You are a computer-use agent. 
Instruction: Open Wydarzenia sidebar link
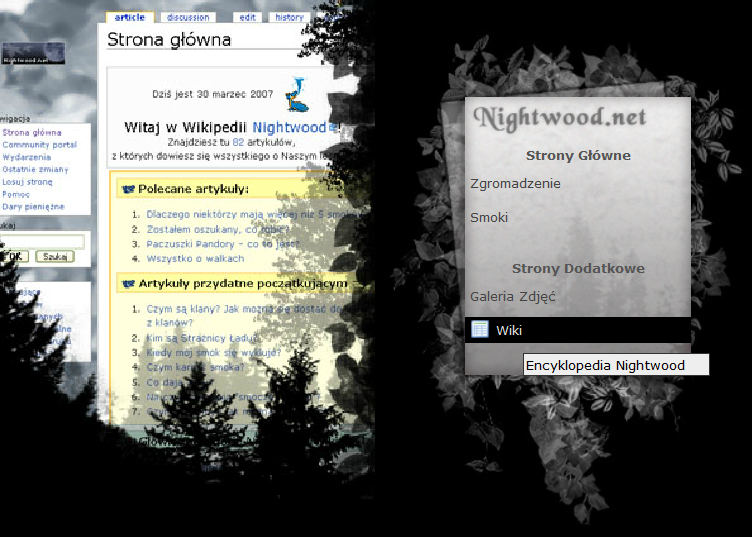click(26, 157)
